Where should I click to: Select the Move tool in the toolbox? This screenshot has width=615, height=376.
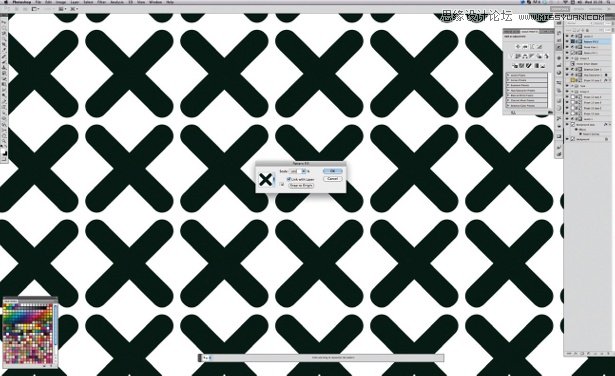[4, 23]
